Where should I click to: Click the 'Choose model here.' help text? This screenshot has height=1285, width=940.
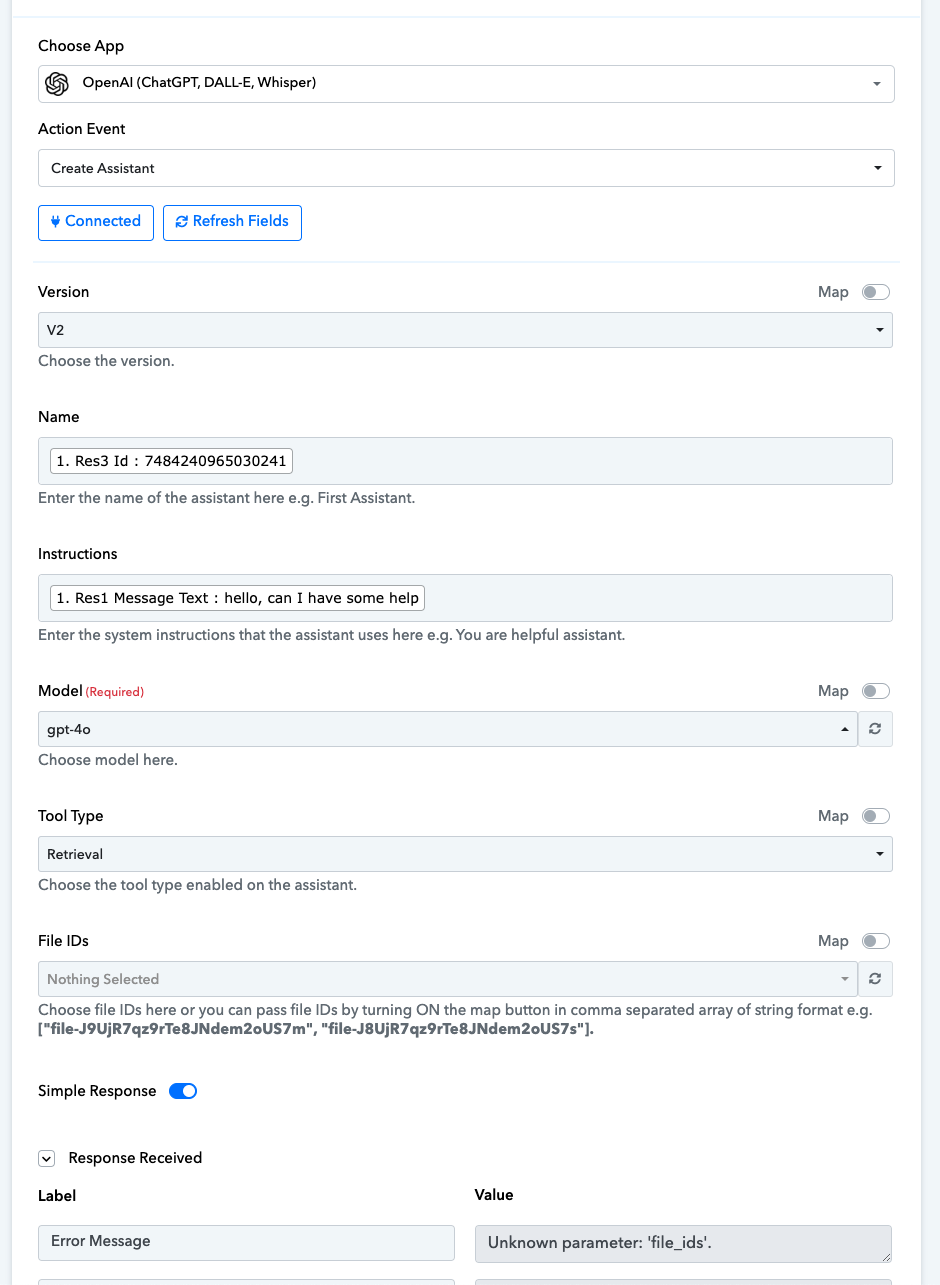point(108,760)
